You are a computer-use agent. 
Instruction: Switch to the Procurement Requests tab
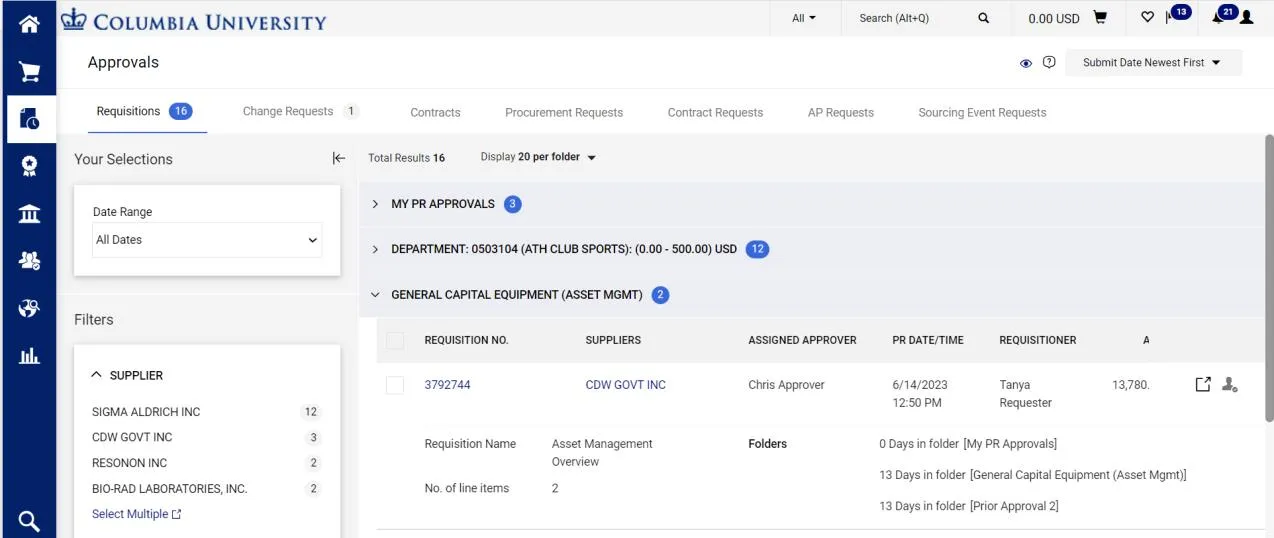564,112
